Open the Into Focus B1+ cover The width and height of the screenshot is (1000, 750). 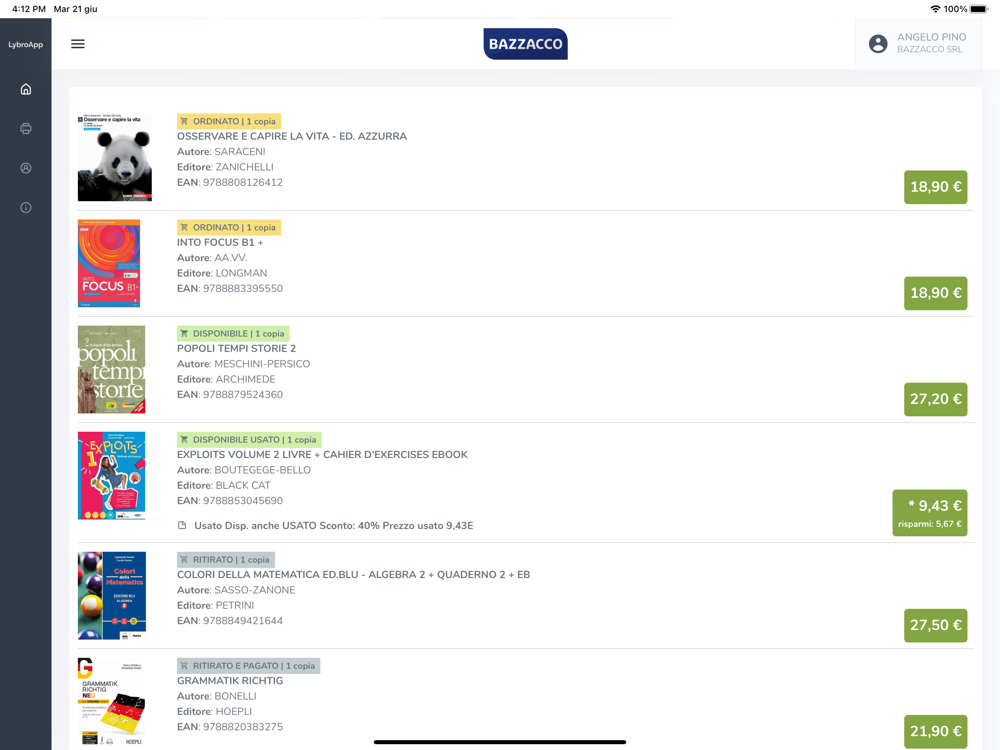(109, 263)
